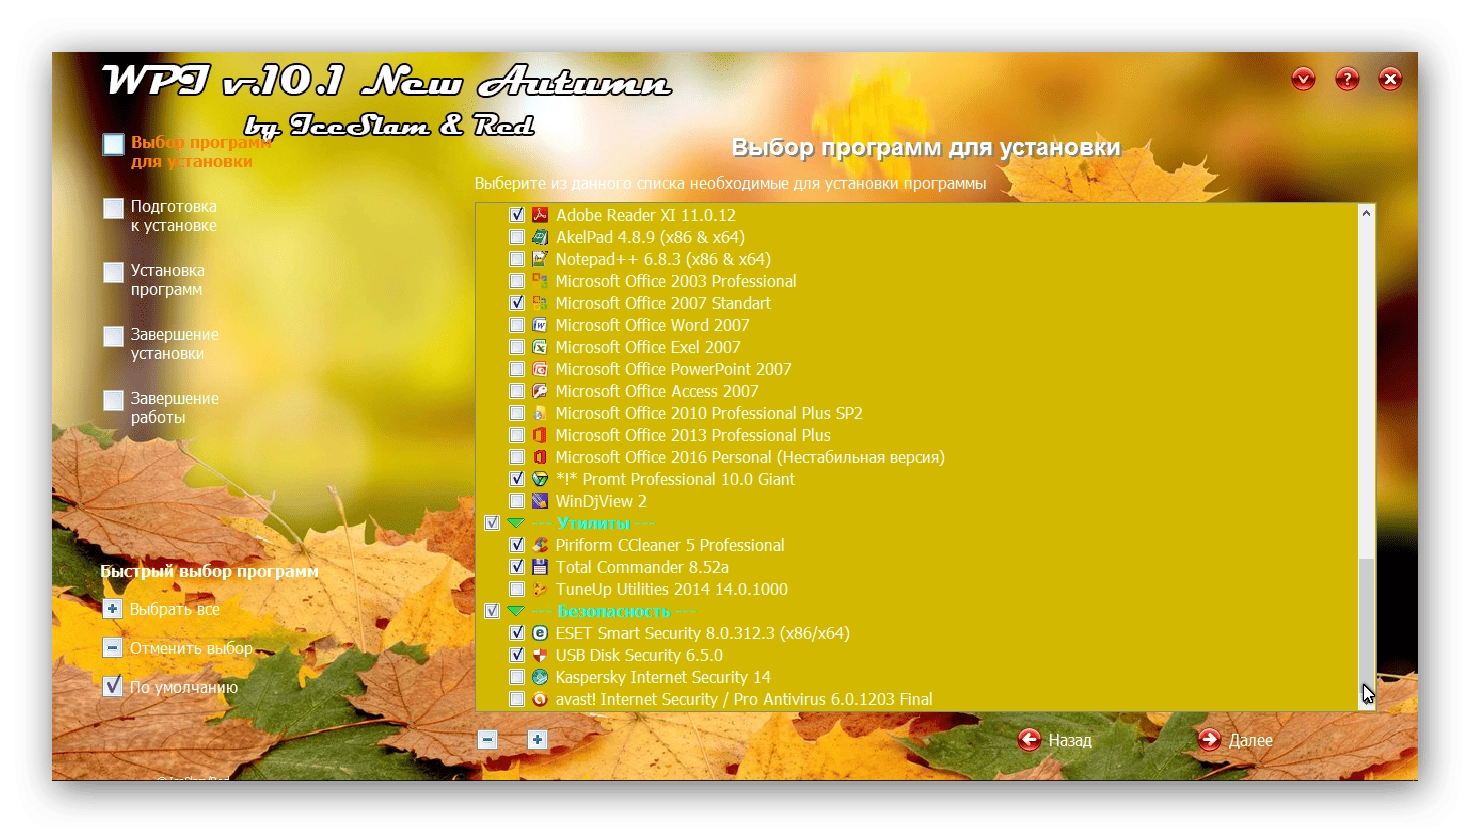Click the TuneUp Utilities icon

click(x=540, y=589)
